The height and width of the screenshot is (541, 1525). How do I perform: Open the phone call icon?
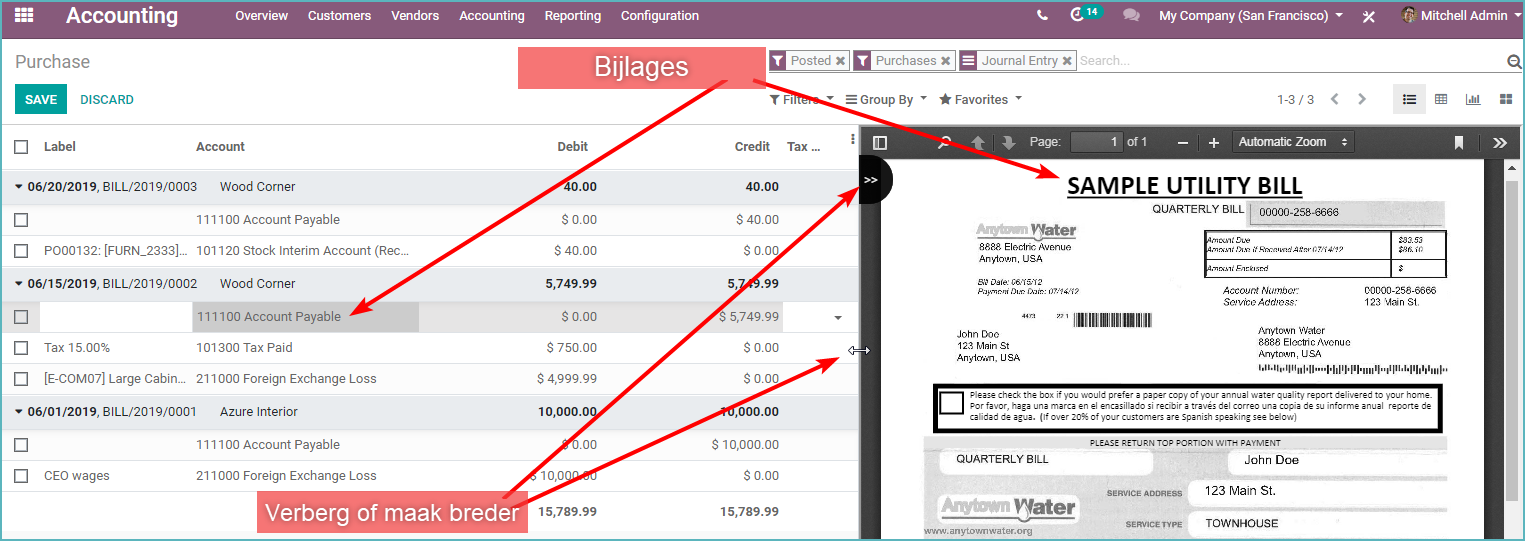click(1043, 16)
